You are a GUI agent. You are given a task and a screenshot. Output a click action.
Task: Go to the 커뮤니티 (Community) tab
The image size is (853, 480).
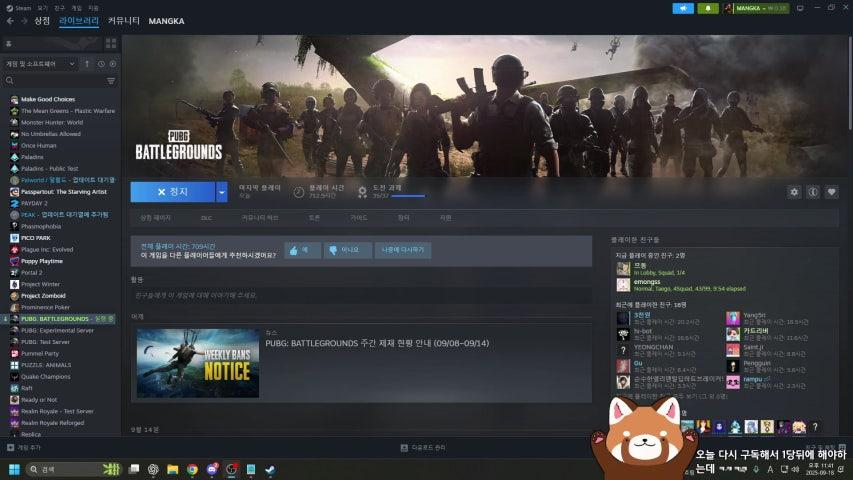pos(123,21)
